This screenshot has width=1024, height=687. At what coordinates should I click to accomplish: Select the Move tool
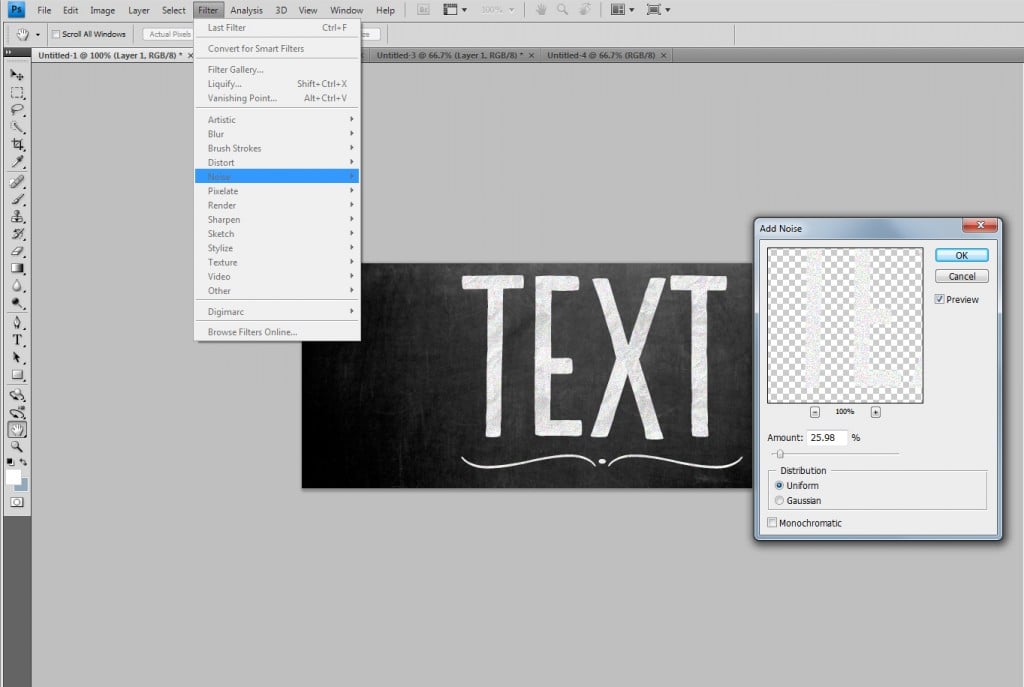(17, 75)
